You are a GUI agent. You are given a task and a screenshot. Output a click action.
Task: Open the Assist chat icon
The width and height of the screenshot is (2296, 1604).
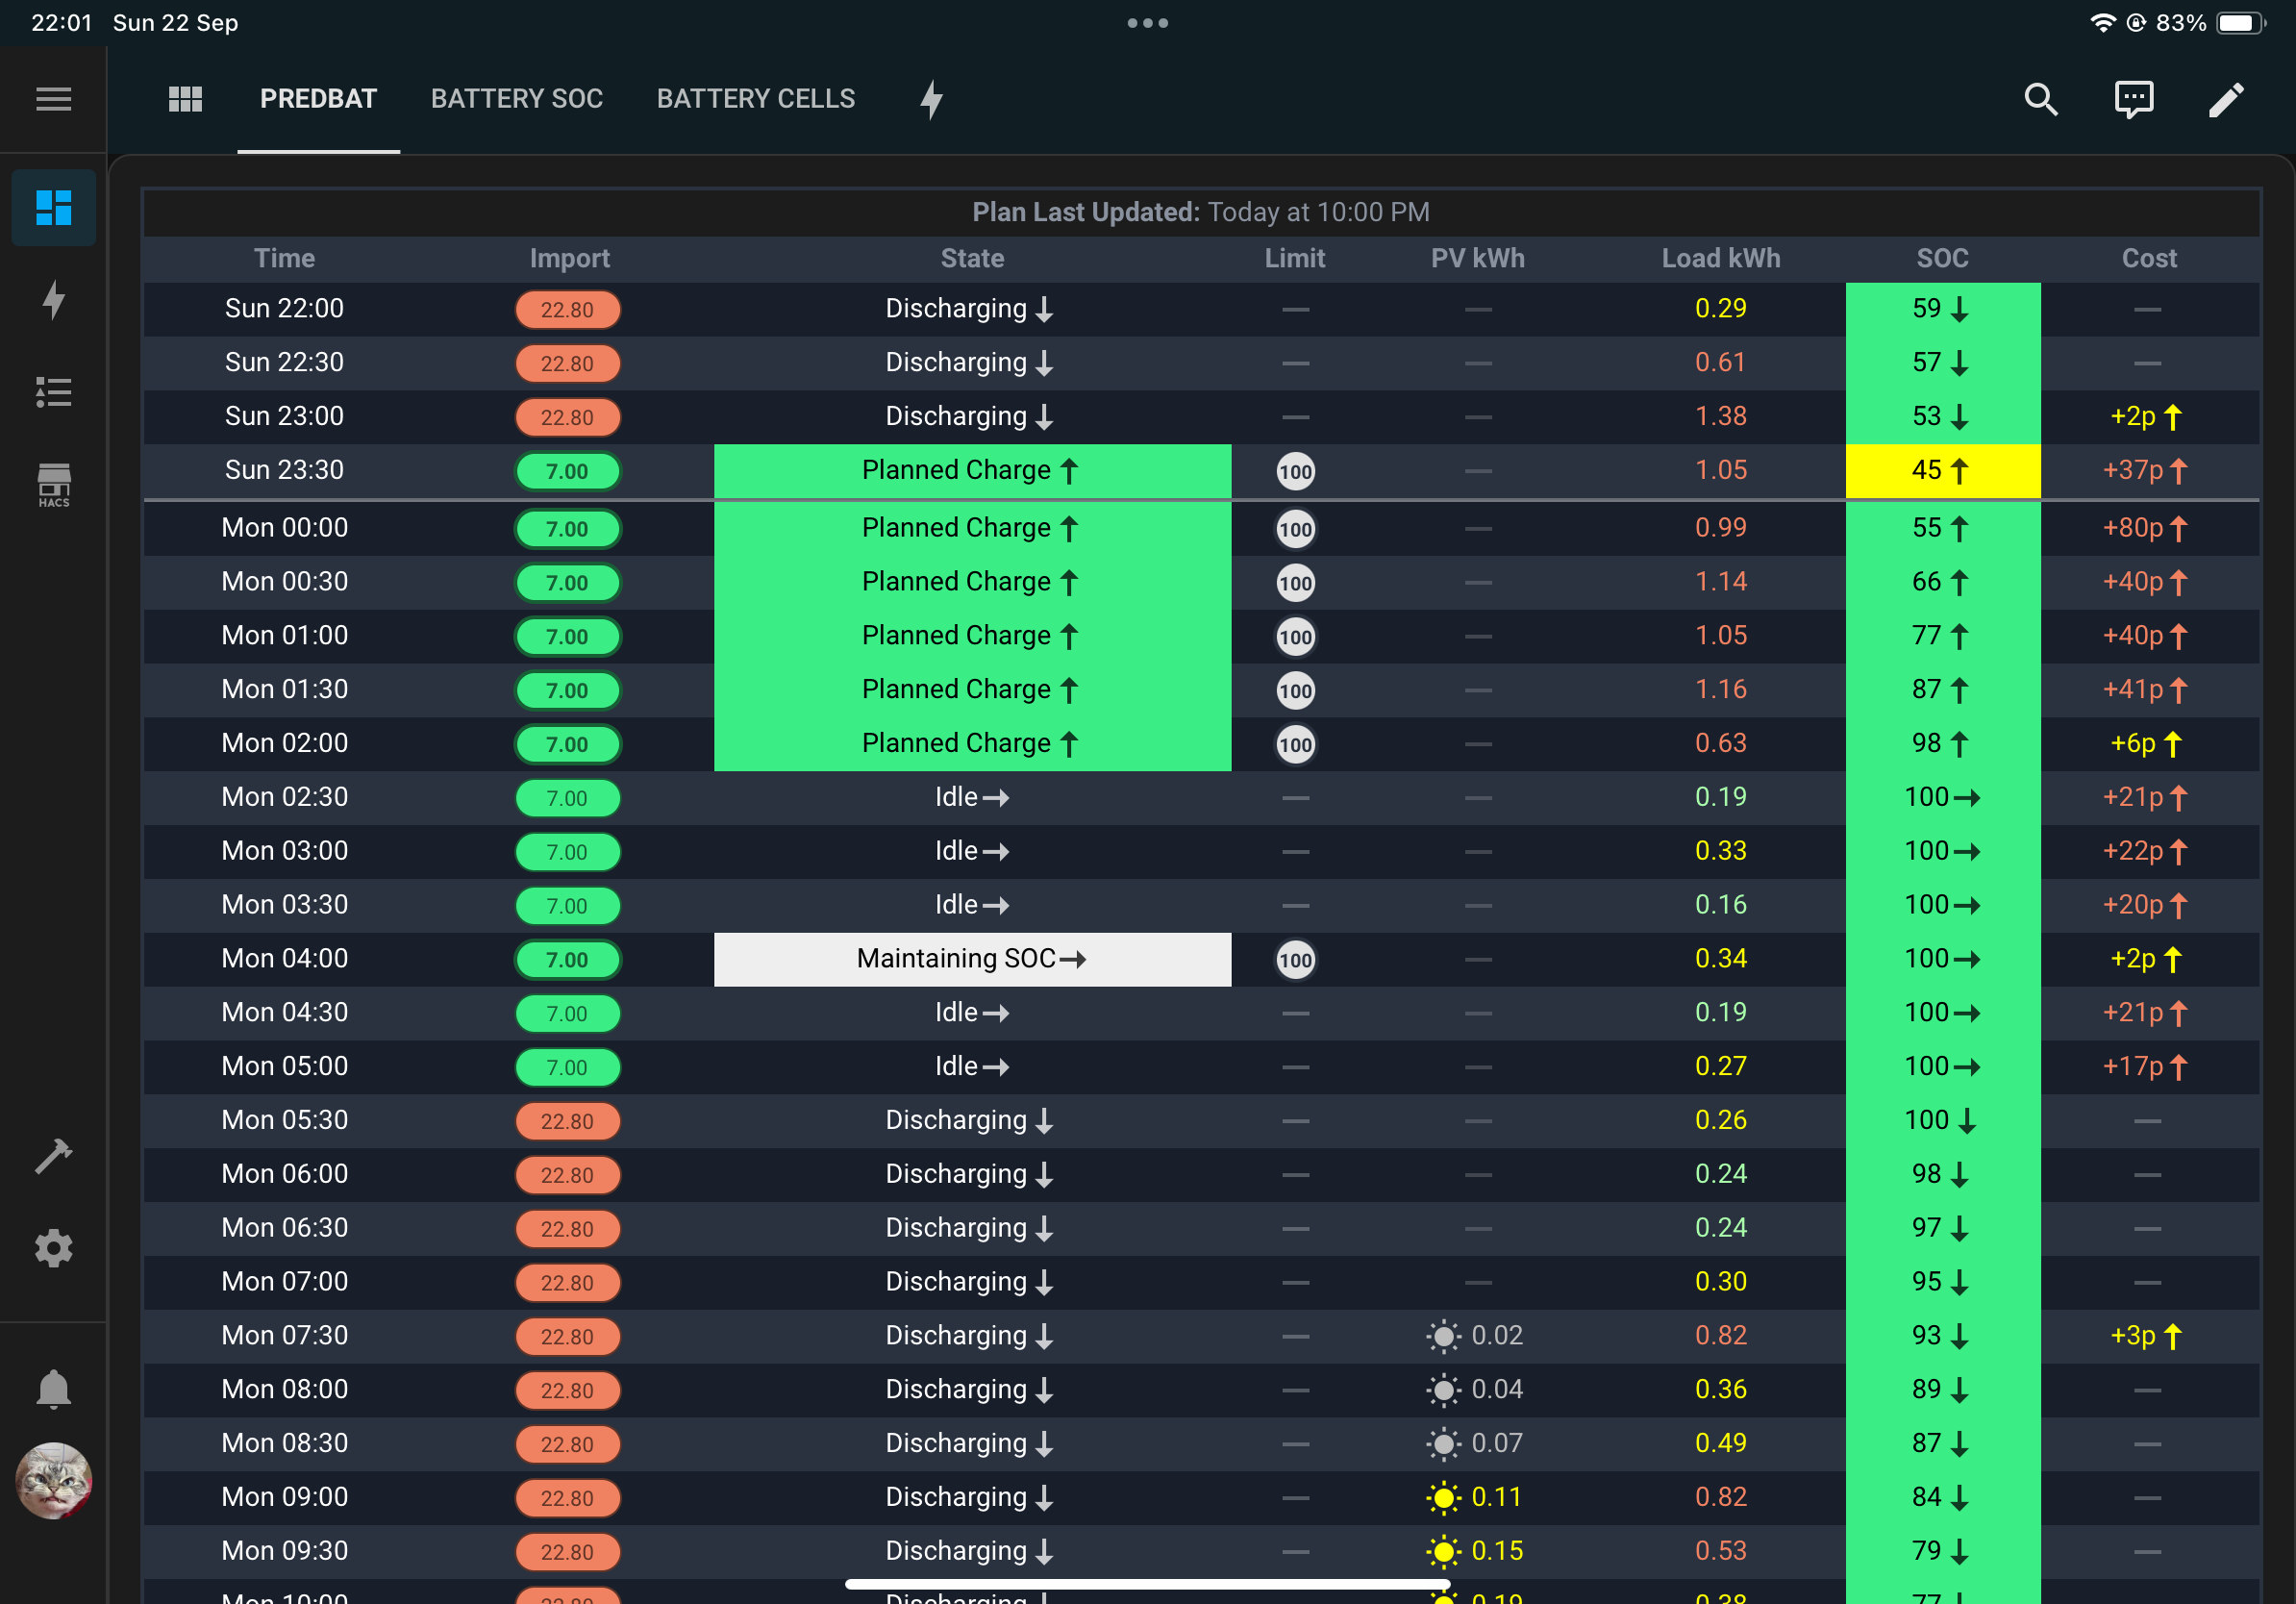pyautogui.click(x=2133, y=99)
